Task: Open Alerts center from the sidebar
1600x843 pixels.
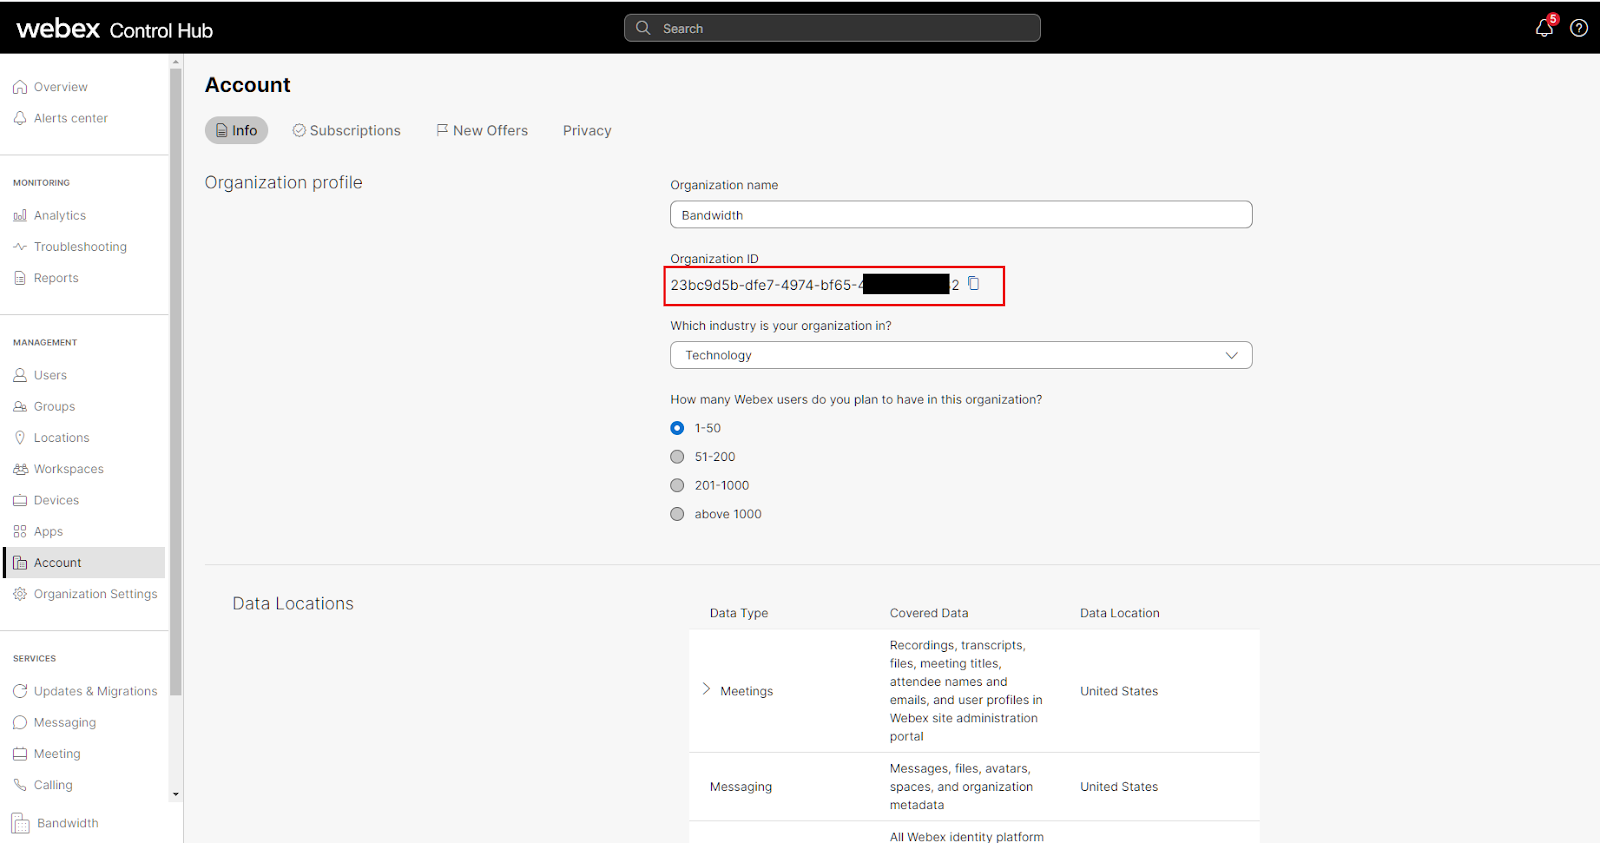Action: point(71,118)
